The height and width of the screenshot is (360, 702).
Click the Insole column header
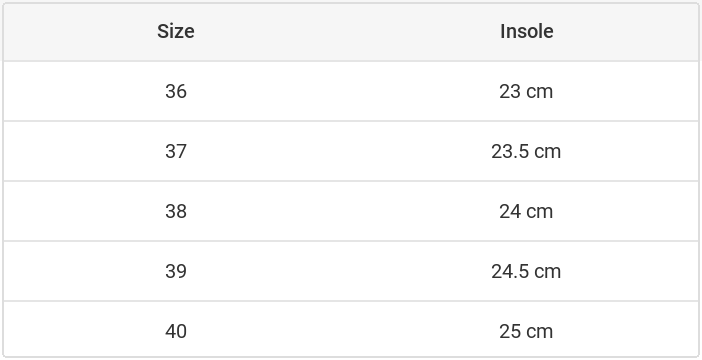coord(526,31)
